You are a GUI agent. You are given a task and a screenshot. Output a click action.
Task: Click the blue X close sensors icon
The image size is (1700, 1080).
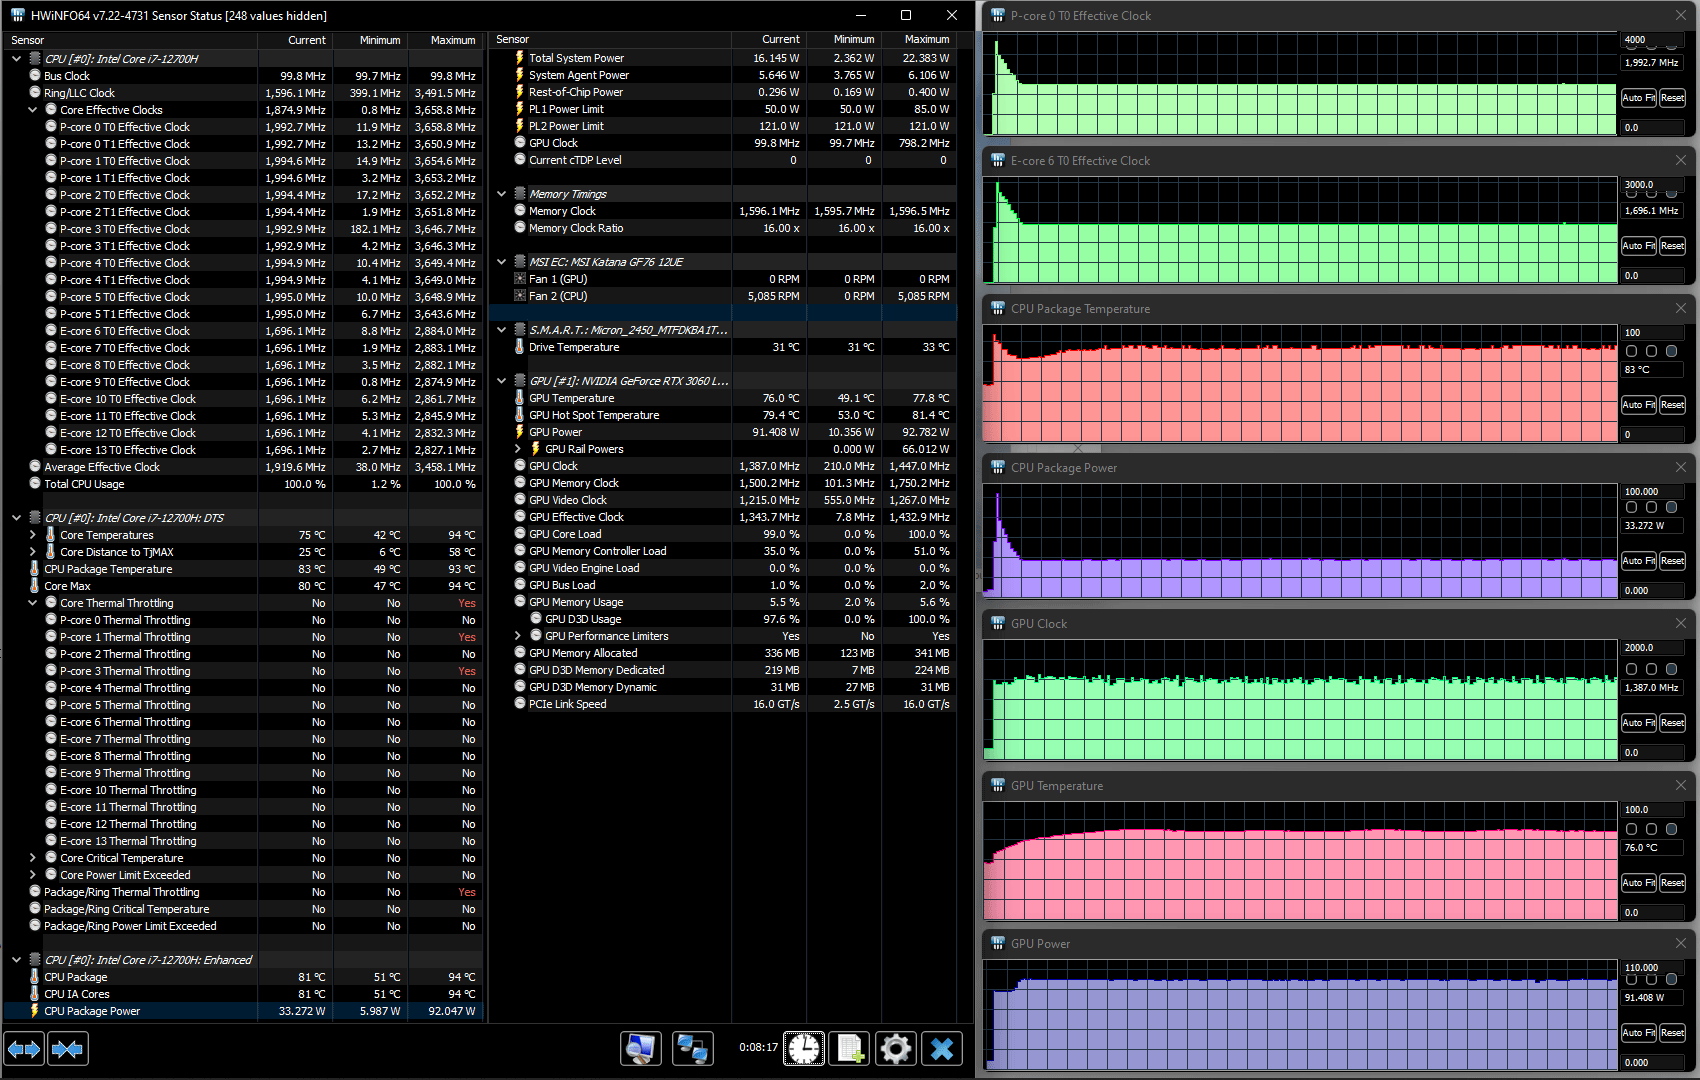(942, 1048)
